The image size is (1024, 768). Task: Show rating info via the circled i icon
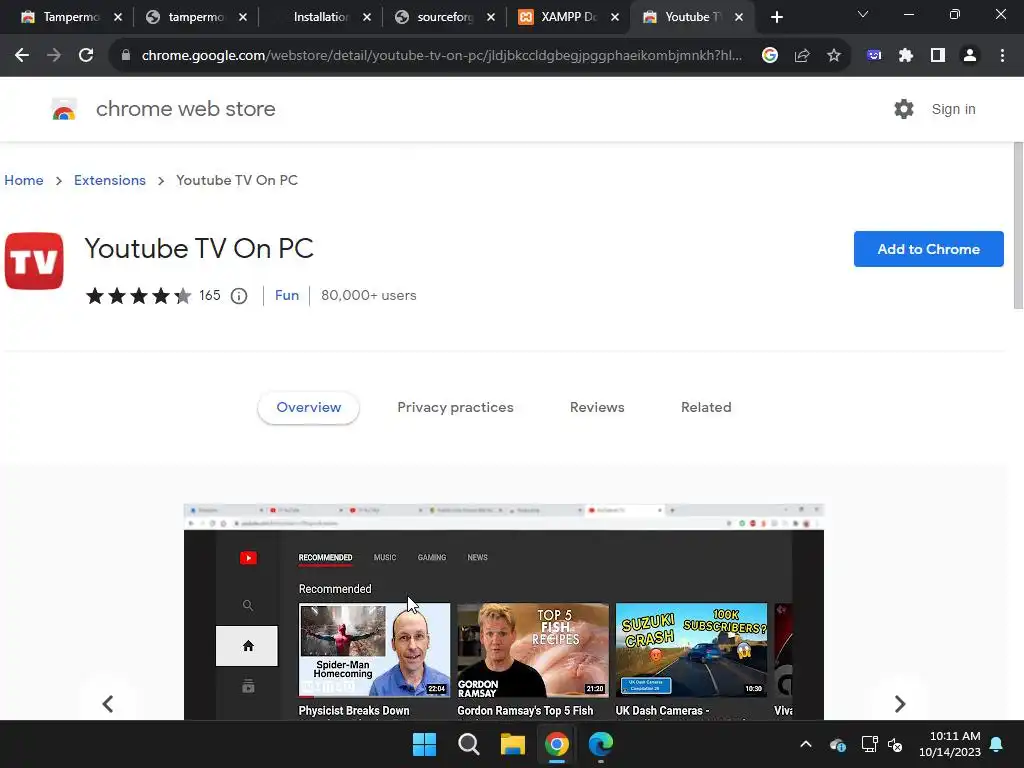point(239,296)
